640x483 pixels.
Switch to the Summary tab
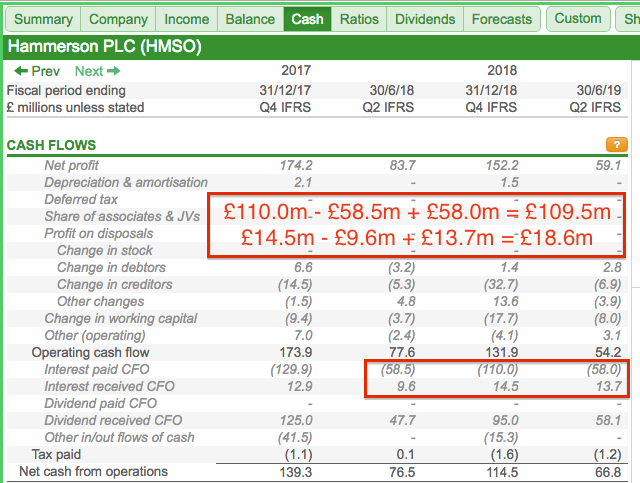coord(43,19)
